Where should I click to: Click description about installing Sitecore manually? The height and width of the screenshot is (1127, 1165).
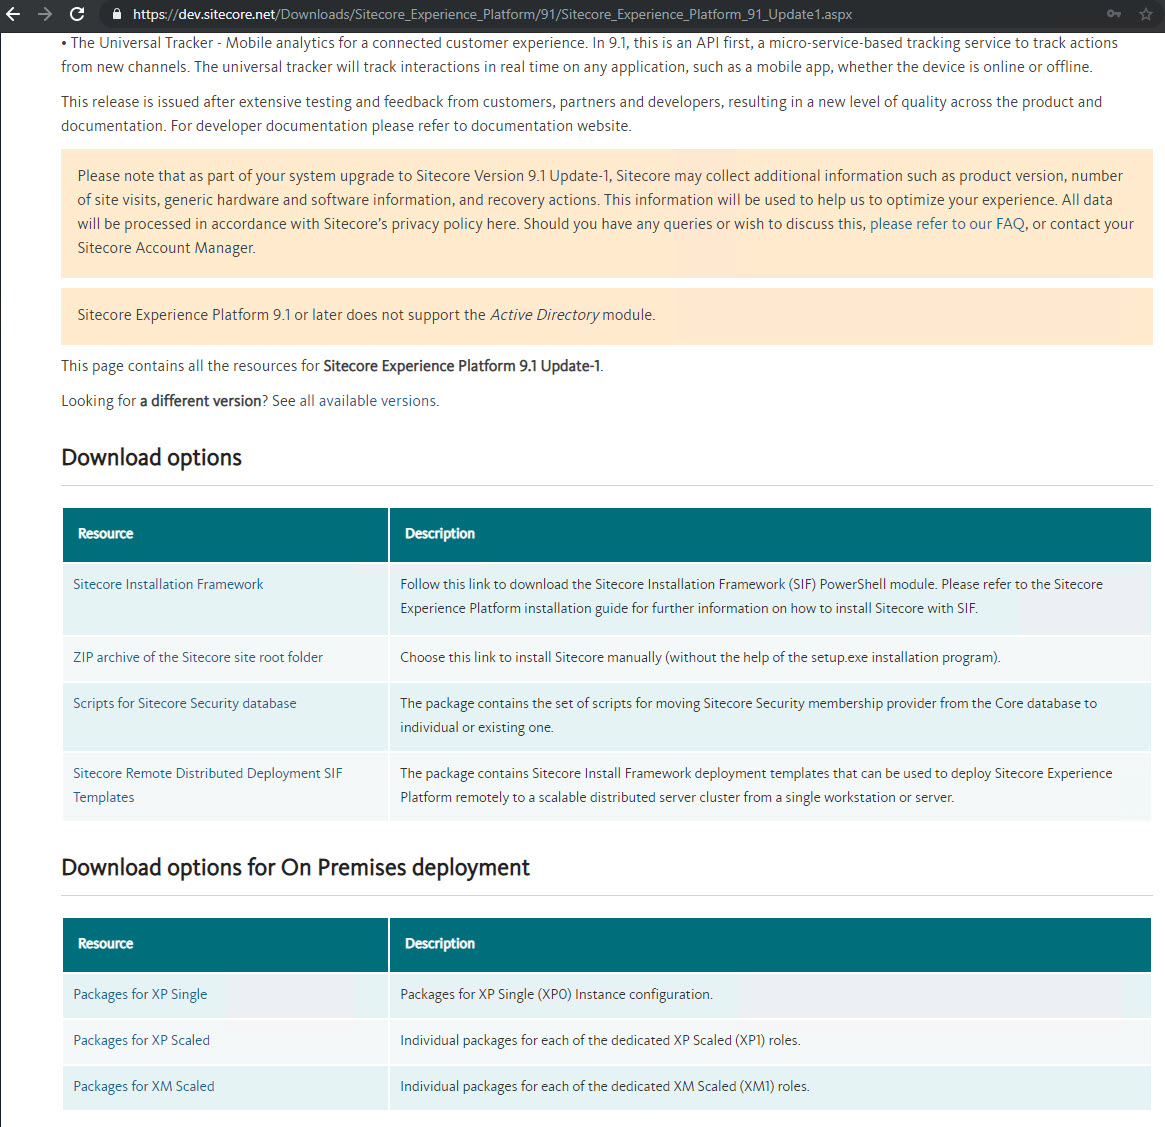pyautogui.click(x=700, y=657)
